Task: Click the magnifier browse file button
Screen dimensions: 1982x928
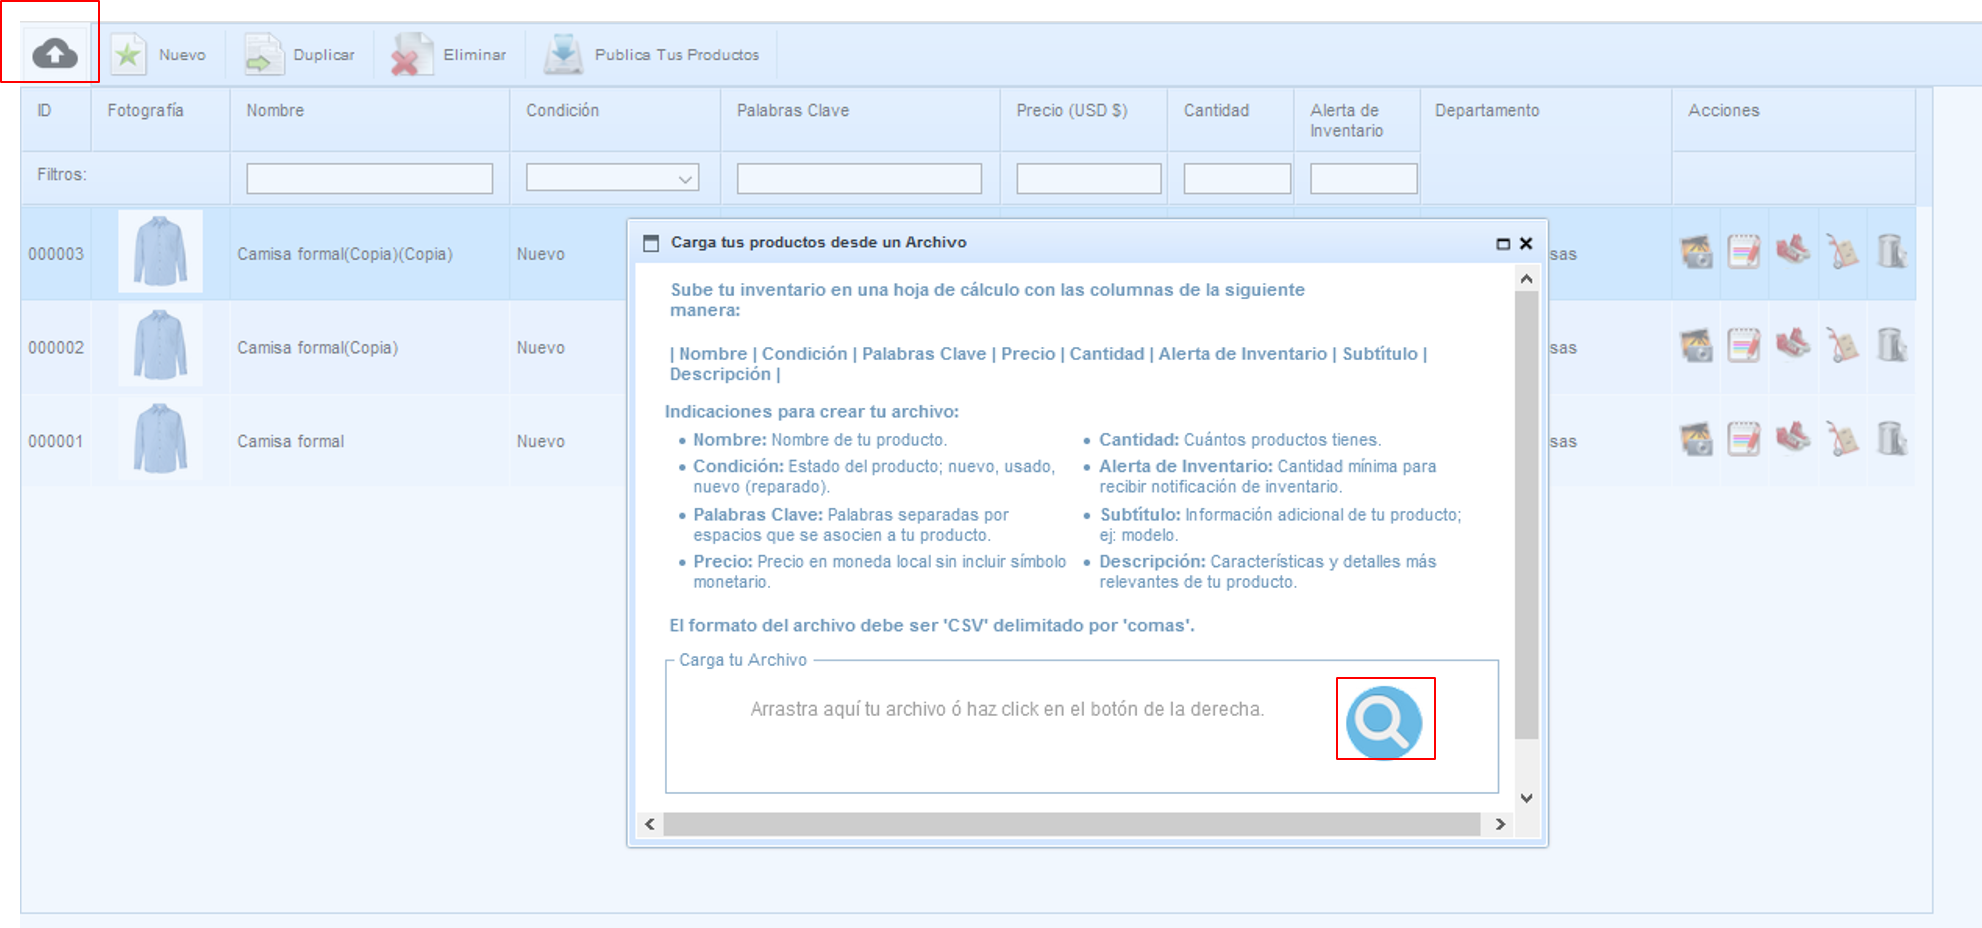Action: coord(1384,721)
